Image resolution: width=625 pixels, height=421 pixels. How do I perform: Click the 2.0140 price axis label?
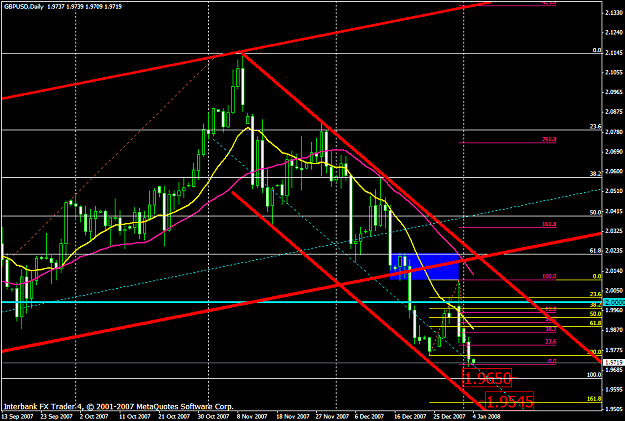(x=614, y=271)
